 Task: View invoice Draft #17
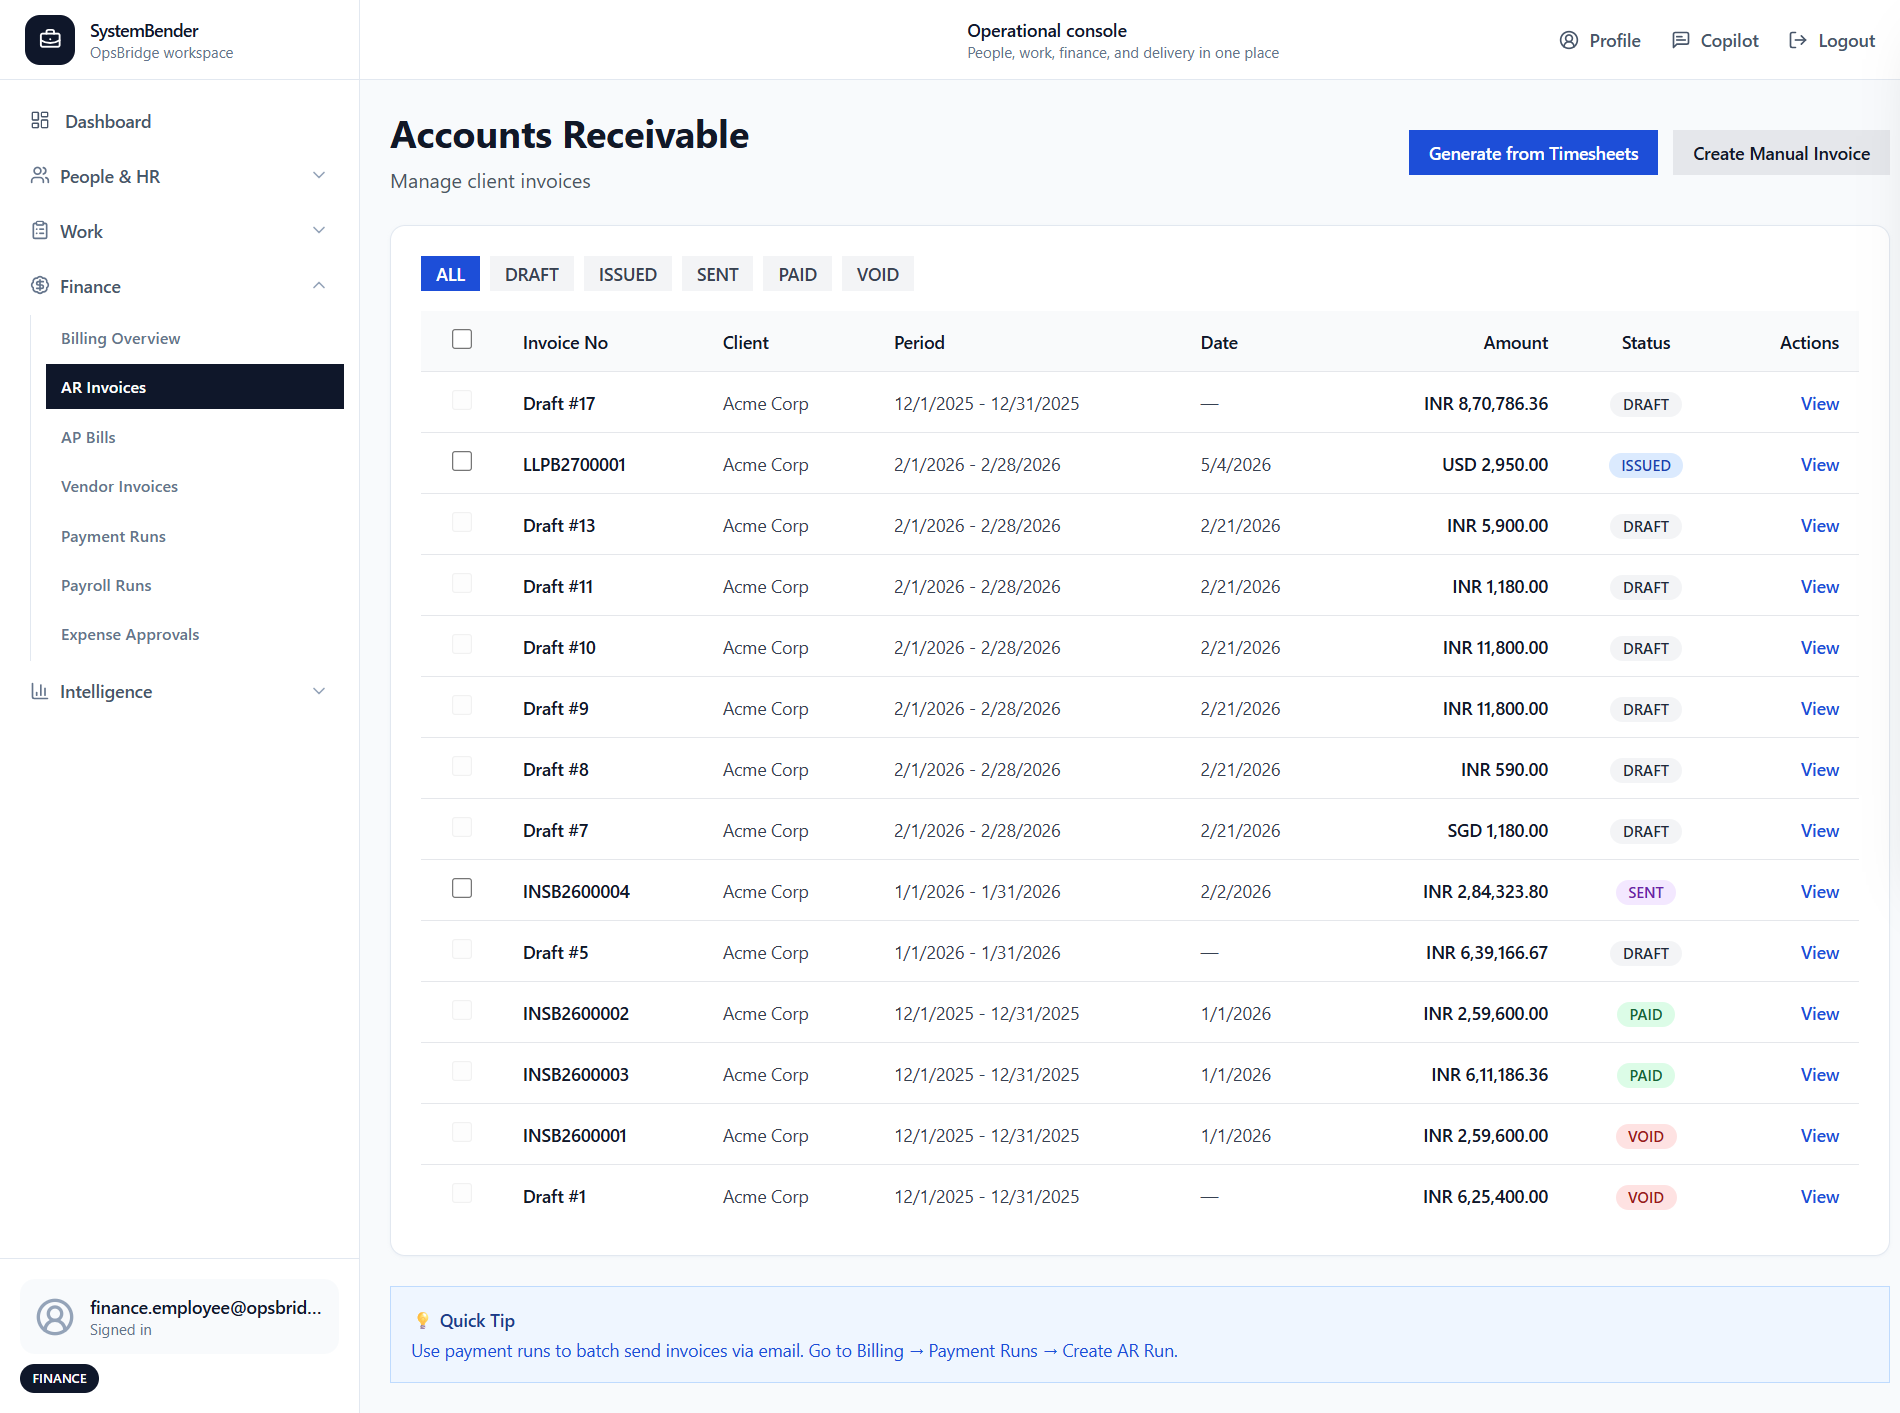1819,404
